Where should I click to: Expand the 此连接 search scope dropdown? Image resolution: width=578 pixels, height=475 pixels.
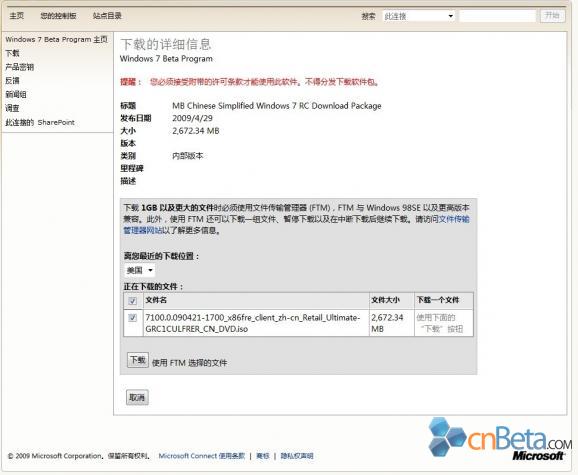pyautogui.click(x=419, y=16)
